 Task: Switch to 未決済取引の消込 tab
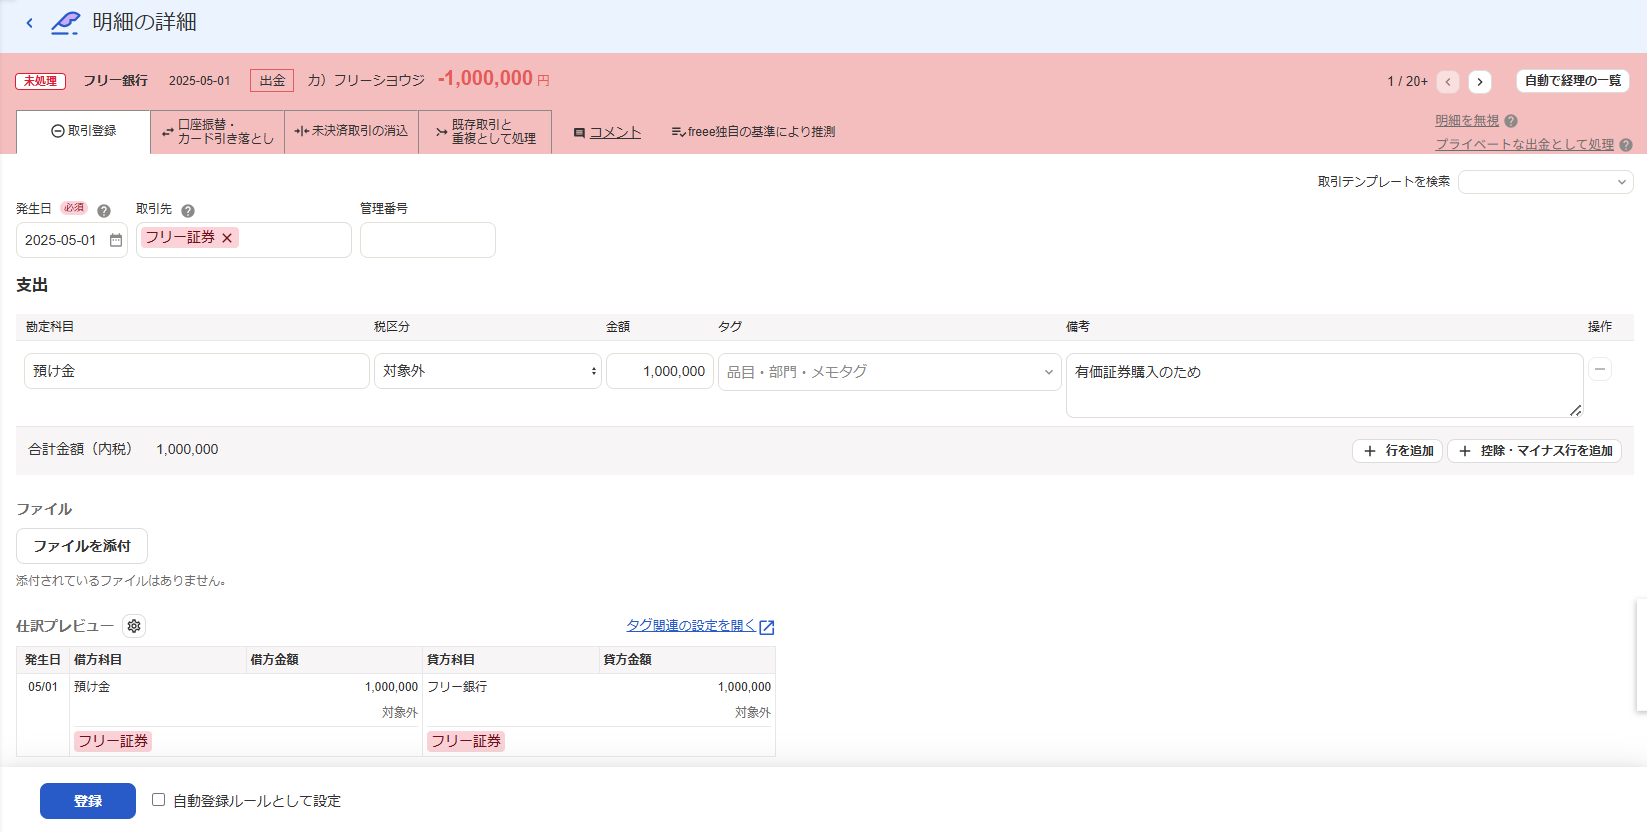point(352,132)
